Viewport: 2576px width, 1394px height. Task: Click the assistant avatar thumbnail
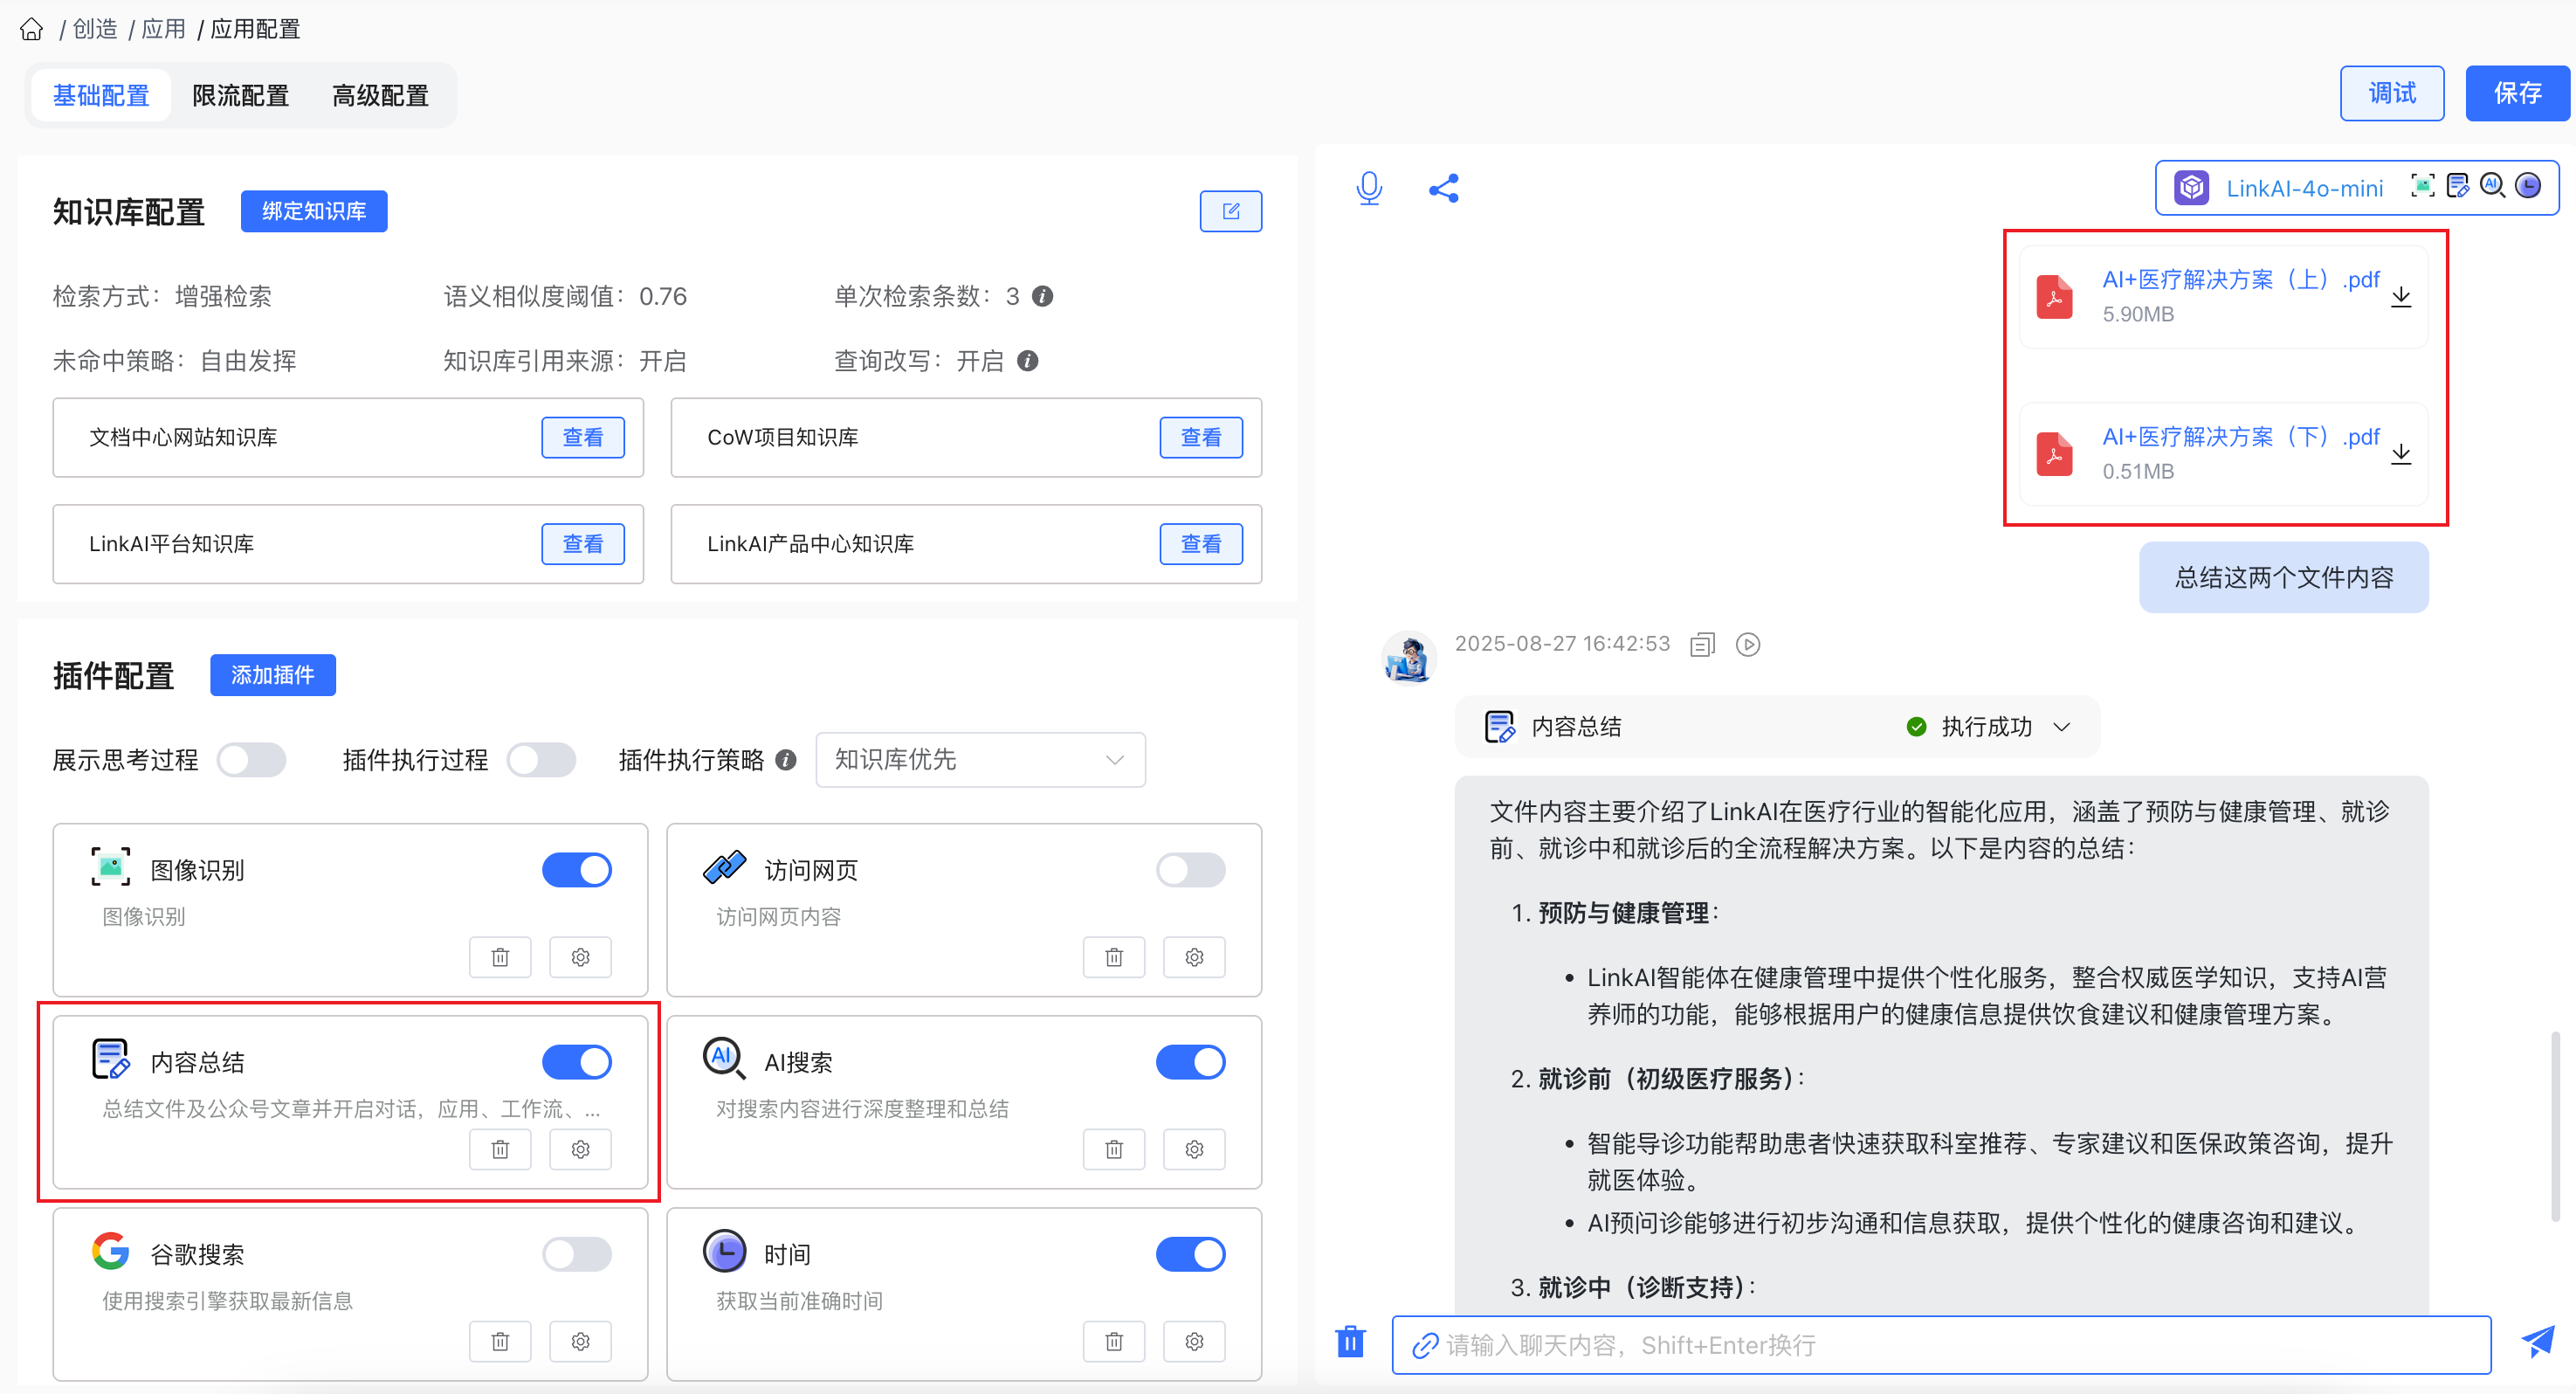[1409, 657]
